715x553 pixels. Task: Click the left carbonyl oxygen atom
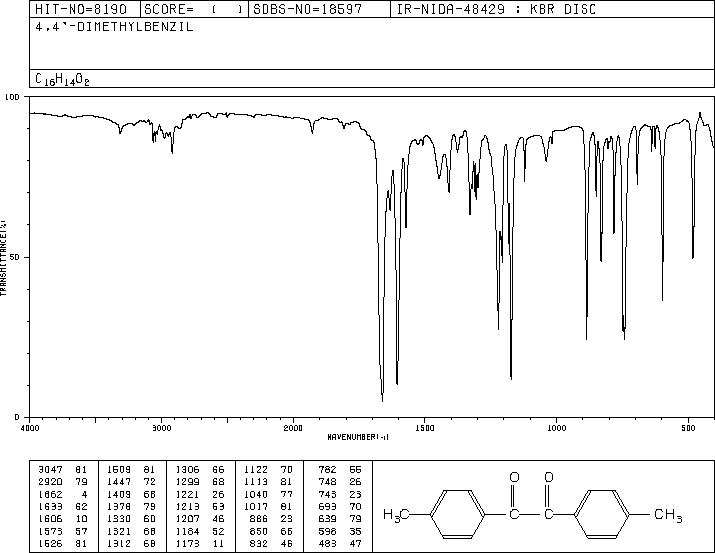coord(514,477)
